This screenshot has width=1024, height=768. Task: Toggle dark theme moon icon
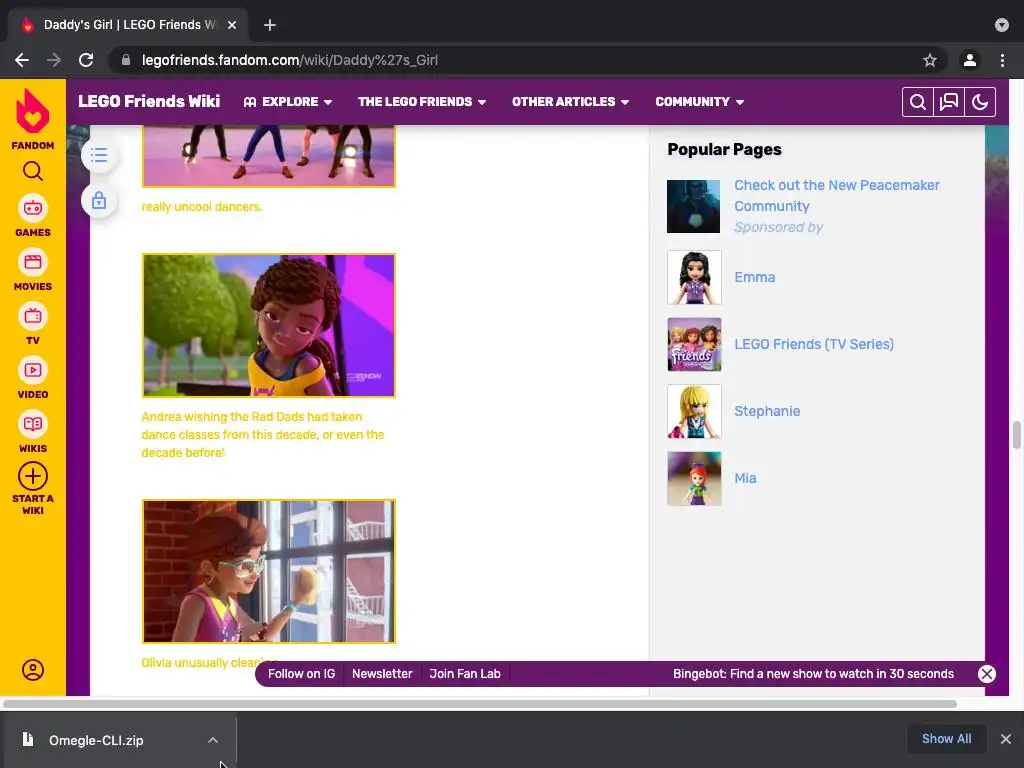click(980, 102)
